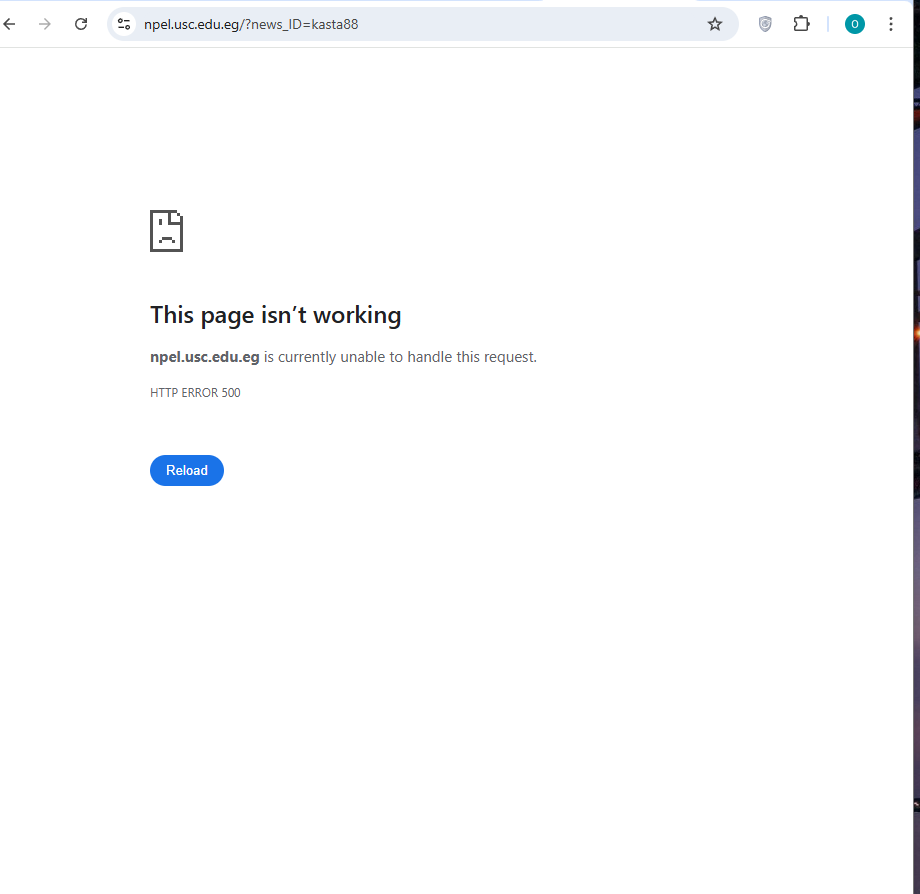
Task: Reload the page using toolbar refresh icon
Action: 81,24
